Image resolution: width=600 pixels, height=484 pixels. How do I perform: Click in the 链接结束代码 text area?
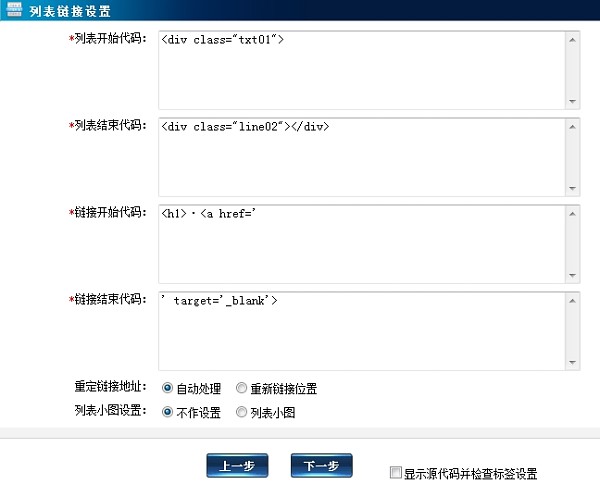coord(360,330)
